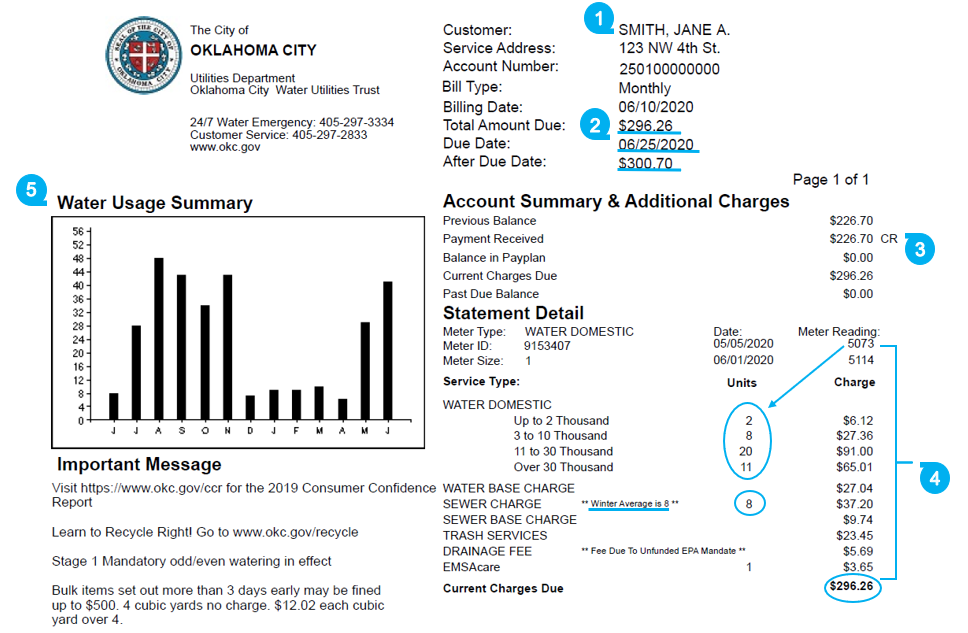The image size is (968, 633).
Task: Select the Payment Received amount $226.70 CR
Action: tap(863, 238)
